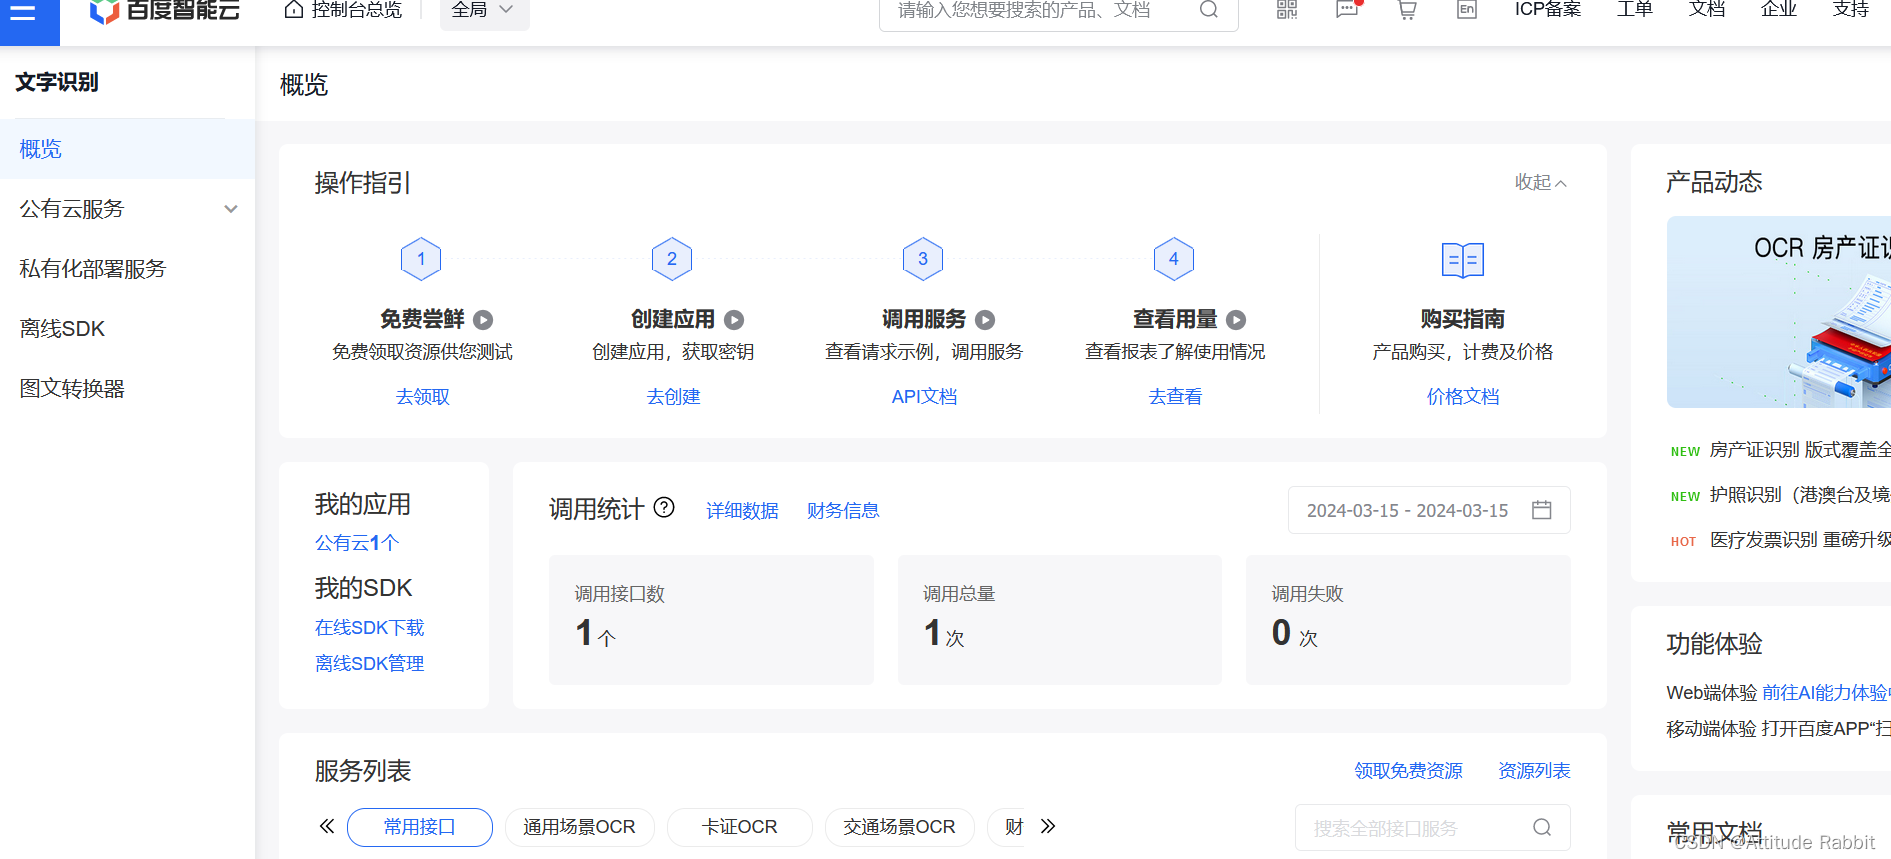Open 控制台总览 home link
1891x859 pixels.
point(343,10)
